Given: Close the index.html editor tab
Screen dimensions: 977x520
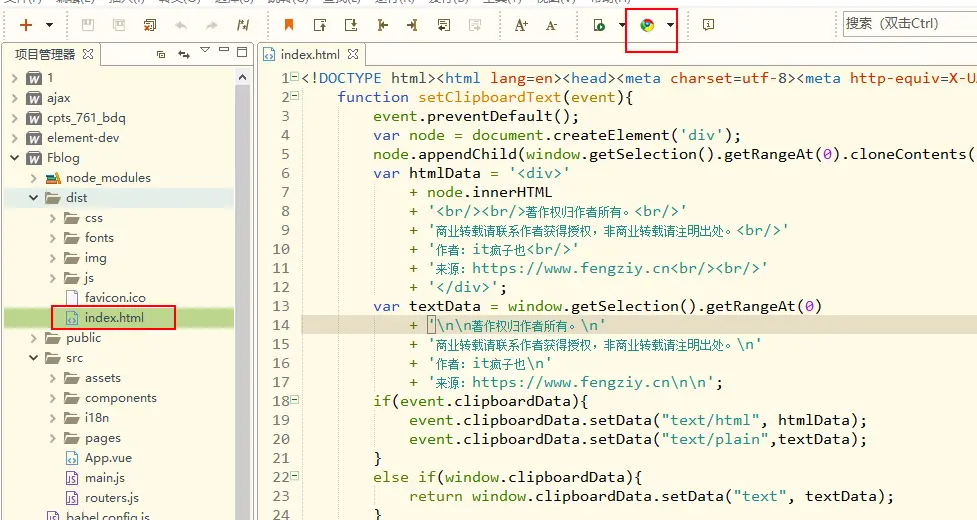Looking at the screenshot, I should (x=353, y=54).
